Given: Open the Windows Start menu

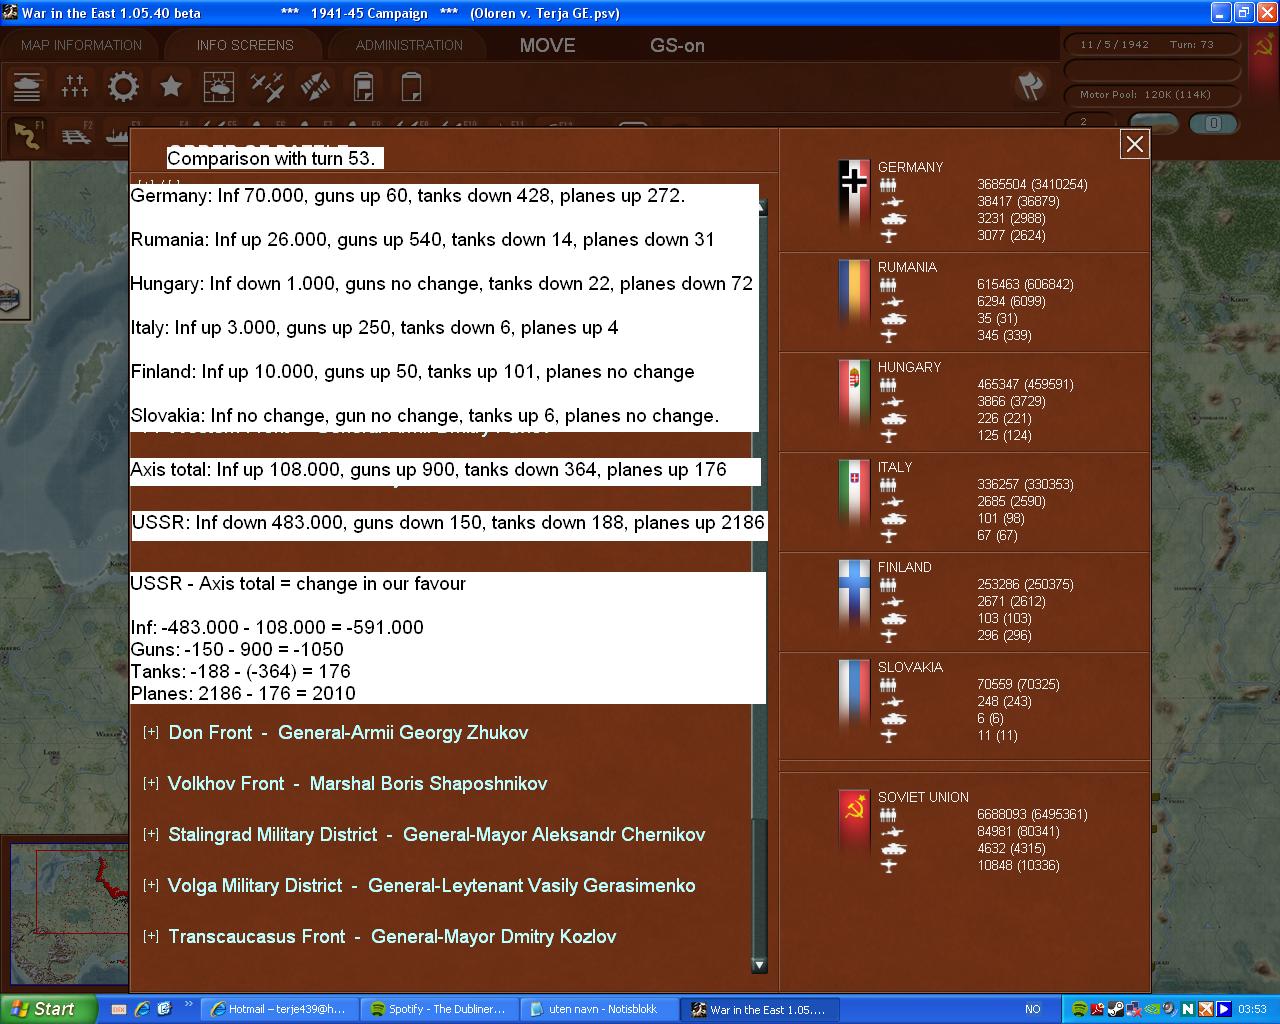Looking at the screenshot, I should (48, 1009).
